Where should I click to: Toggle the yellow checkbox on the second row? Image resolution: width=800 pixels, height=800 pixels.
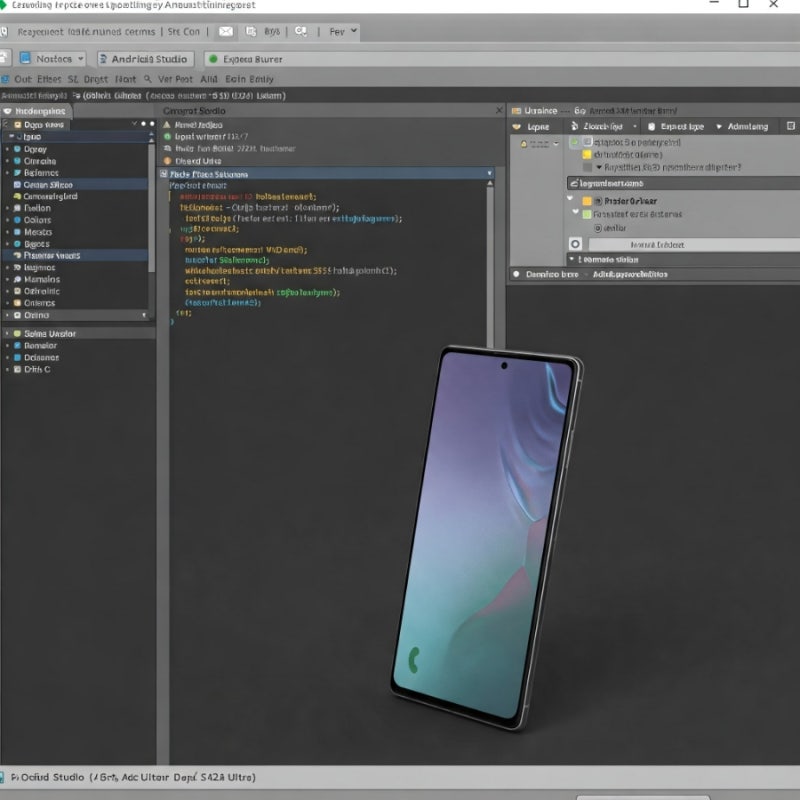point(587,155)
